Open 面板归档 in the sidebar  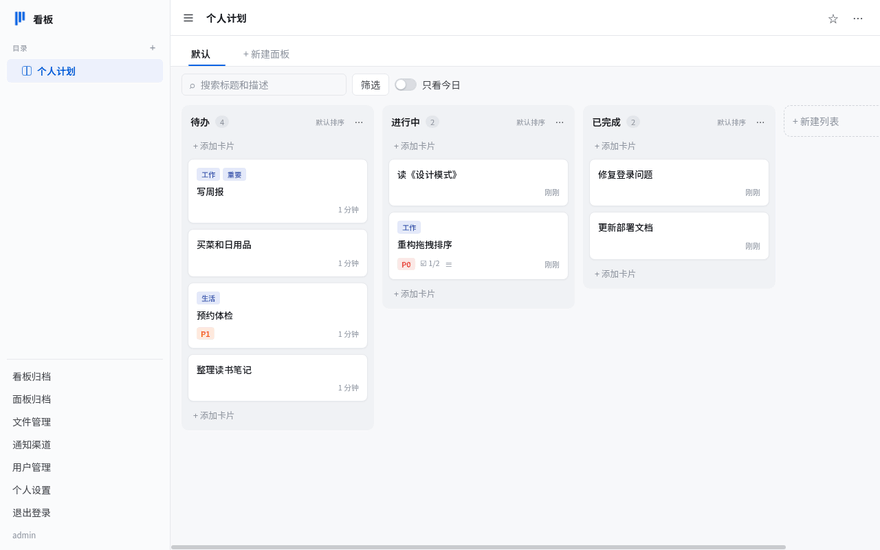(32, 399)
